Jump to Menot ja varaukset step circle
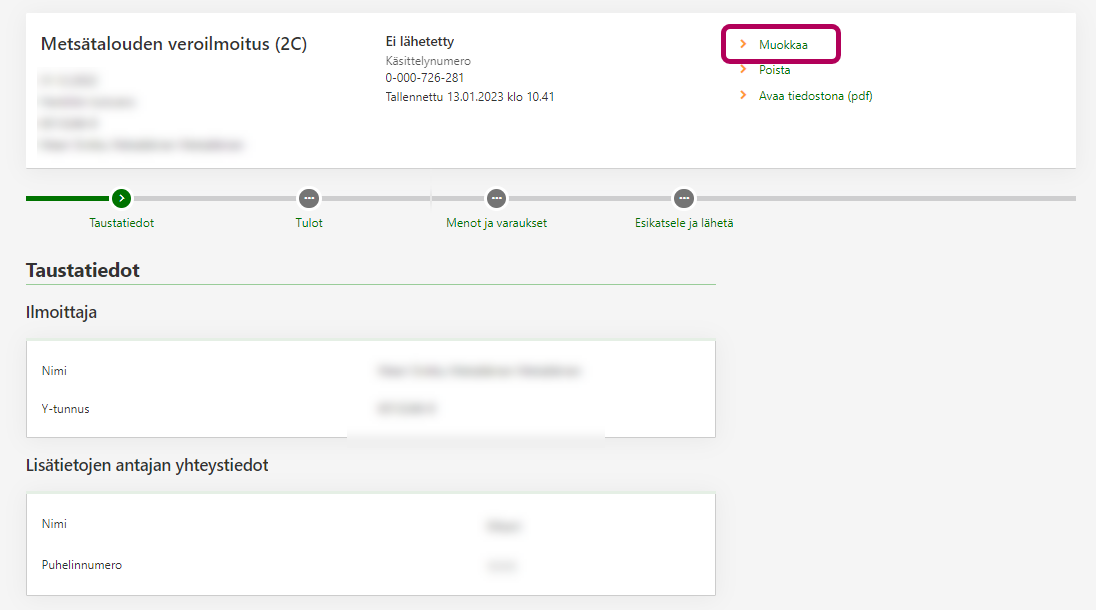Screen dimensions: 1096x610 (x=496, y=198)
